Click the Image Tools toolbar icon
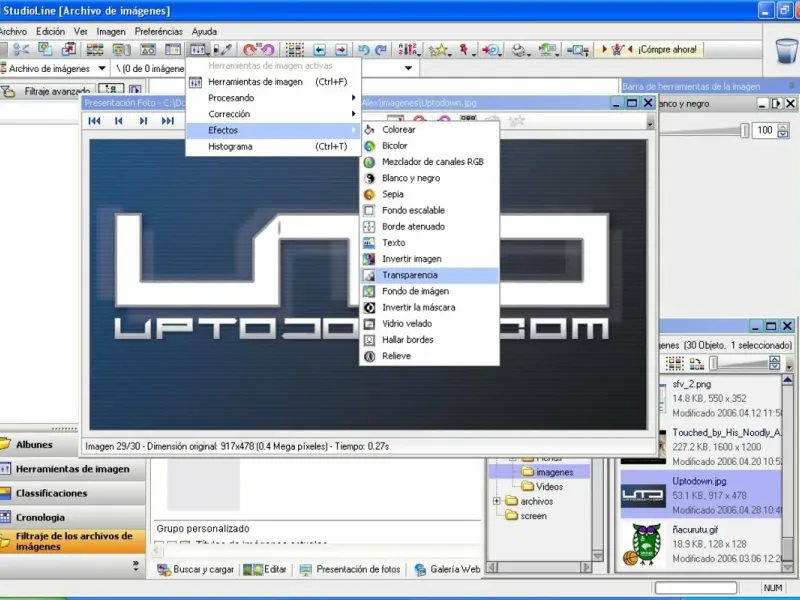Screen dimensions: 800x600 (x=197, y=49)
